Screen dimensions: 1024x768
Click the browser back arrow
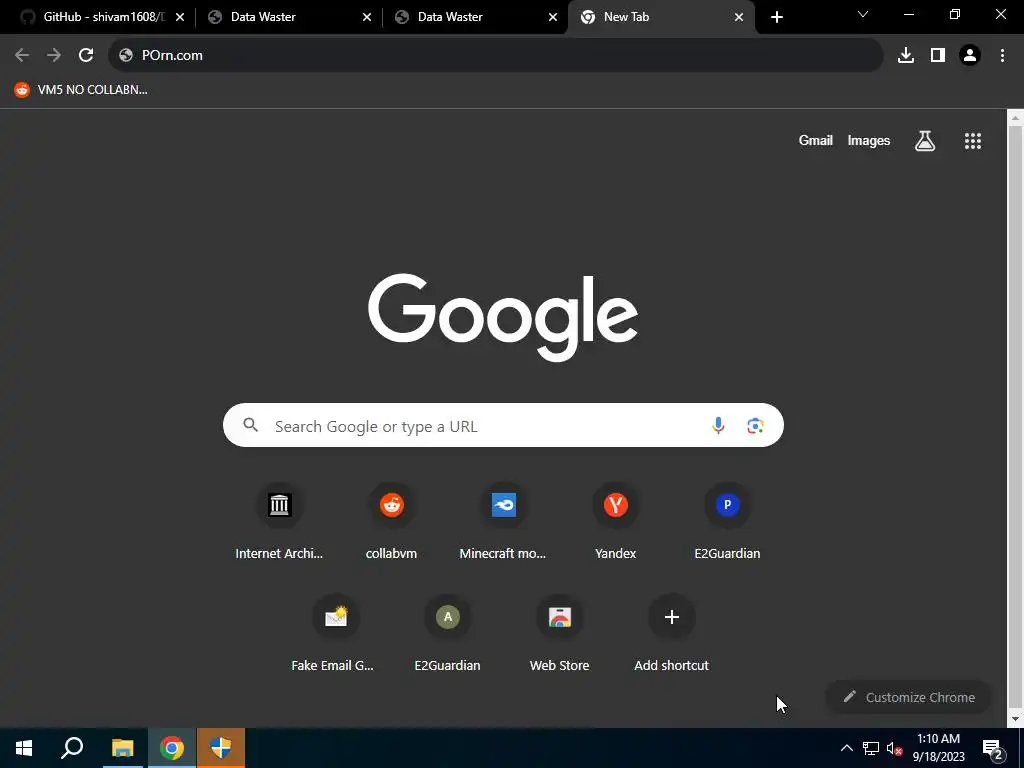pyautogui.click(x=22, y=56)
